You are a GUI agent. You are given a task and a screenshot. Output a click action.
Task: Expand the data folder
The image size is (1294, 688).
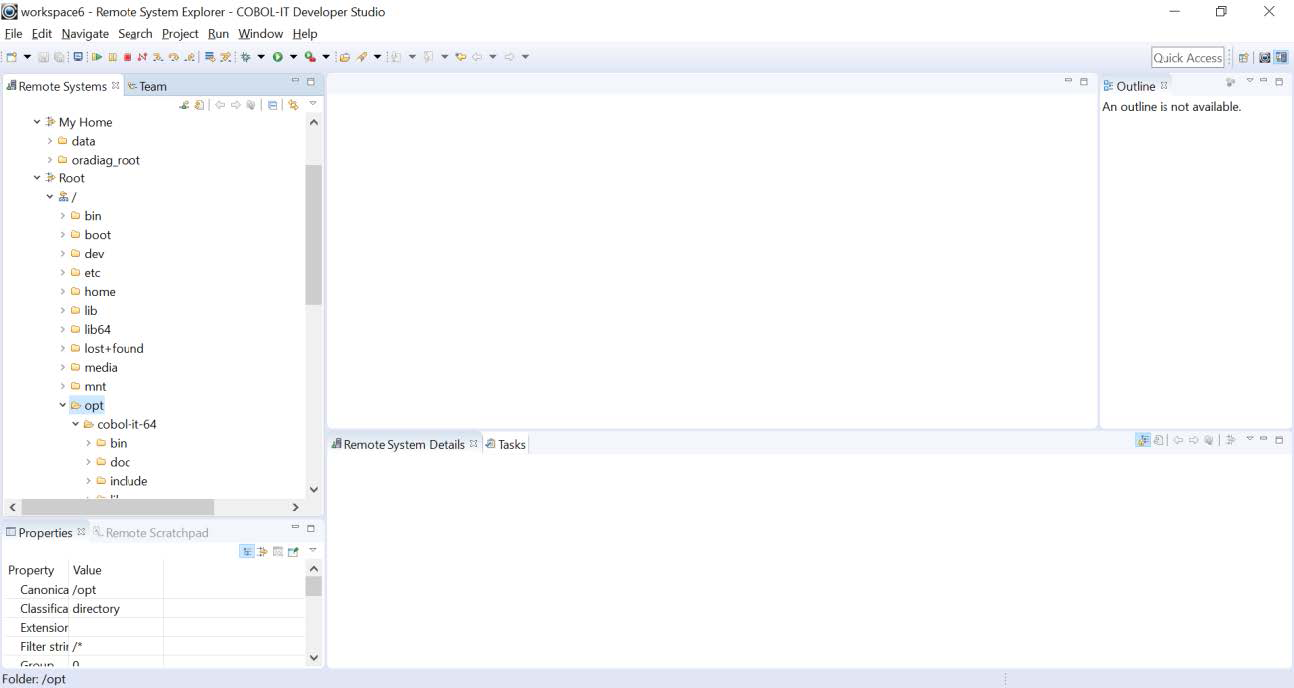50,141
